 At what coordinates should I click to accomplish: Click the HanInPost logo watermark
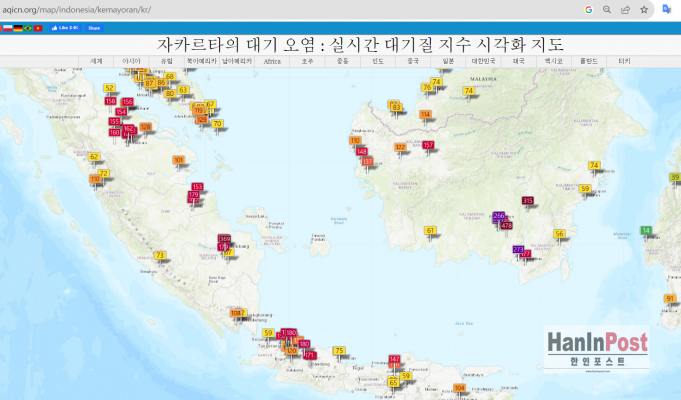597,351
